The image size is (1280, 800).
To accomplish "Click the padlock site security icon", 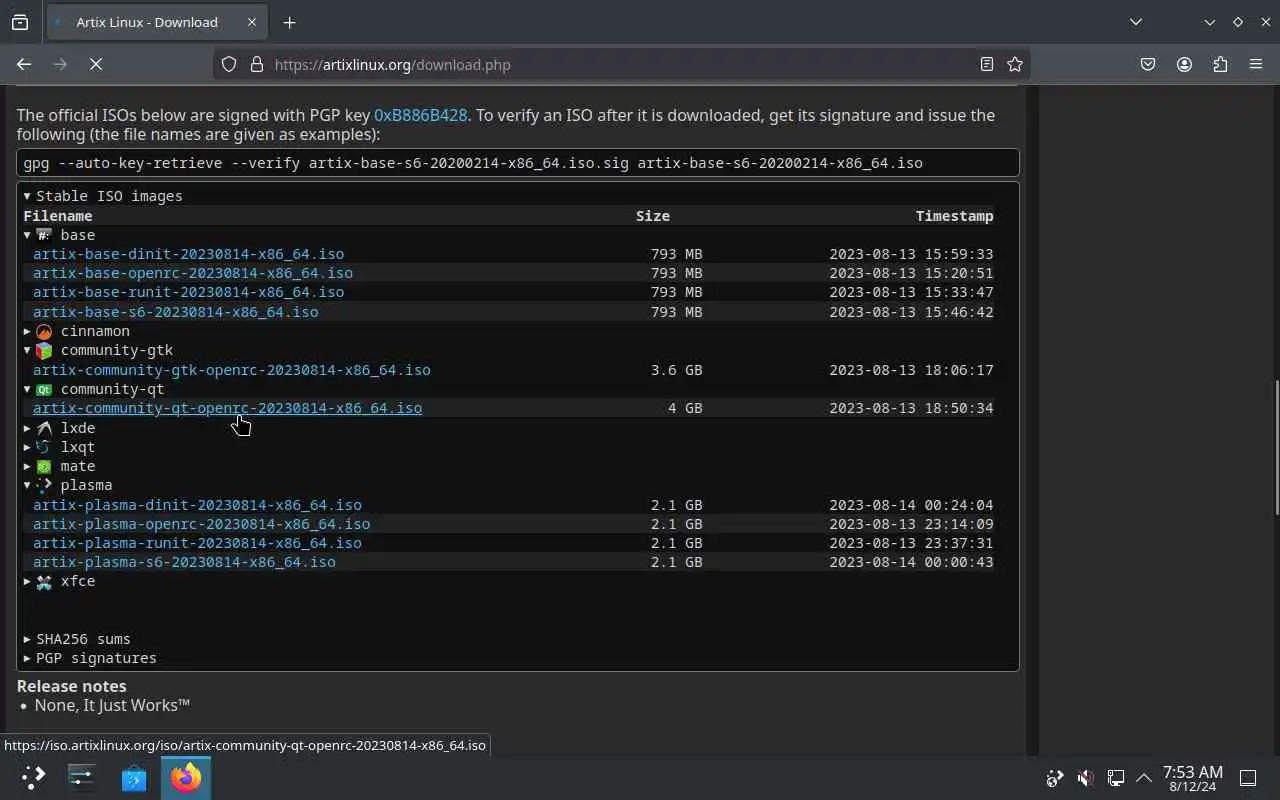I will click(256, 64).
